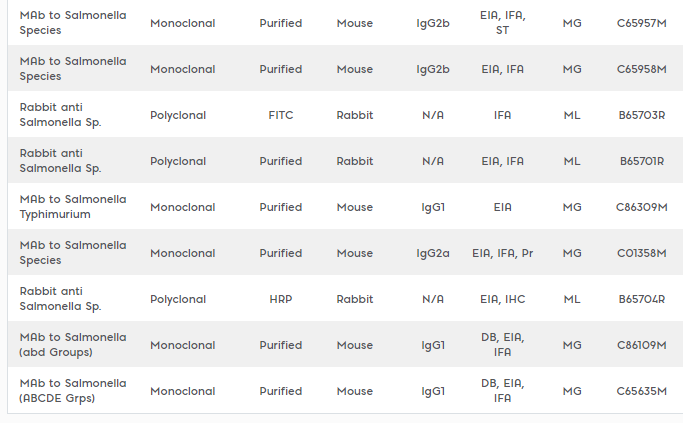This screenshot has width=683, height=423.
Task: Click the EIA, IHC applications cell
Action: (502, 299)
